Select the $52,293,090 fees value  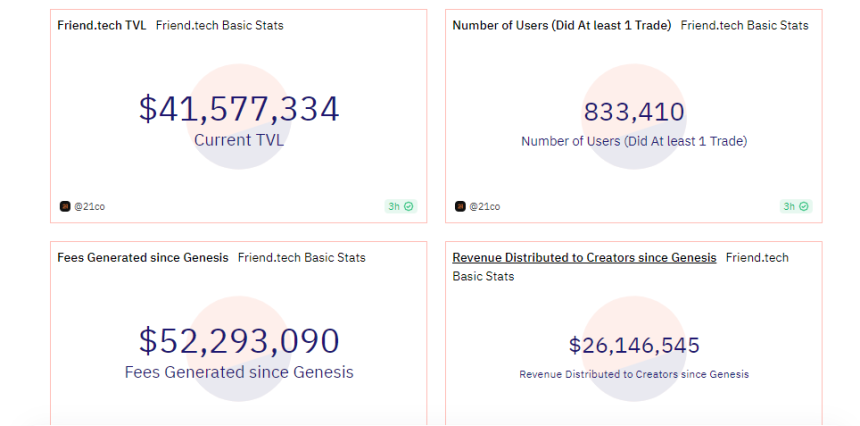(x=239, y=341)
